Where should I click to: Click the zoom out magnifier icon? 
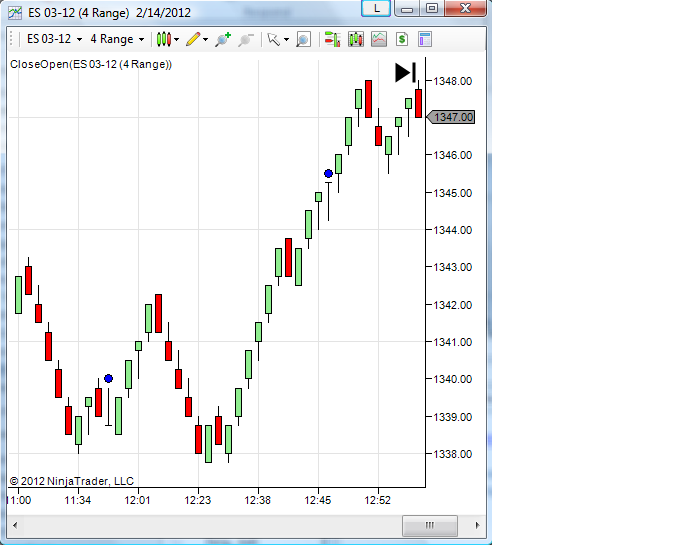pos(246,39)
